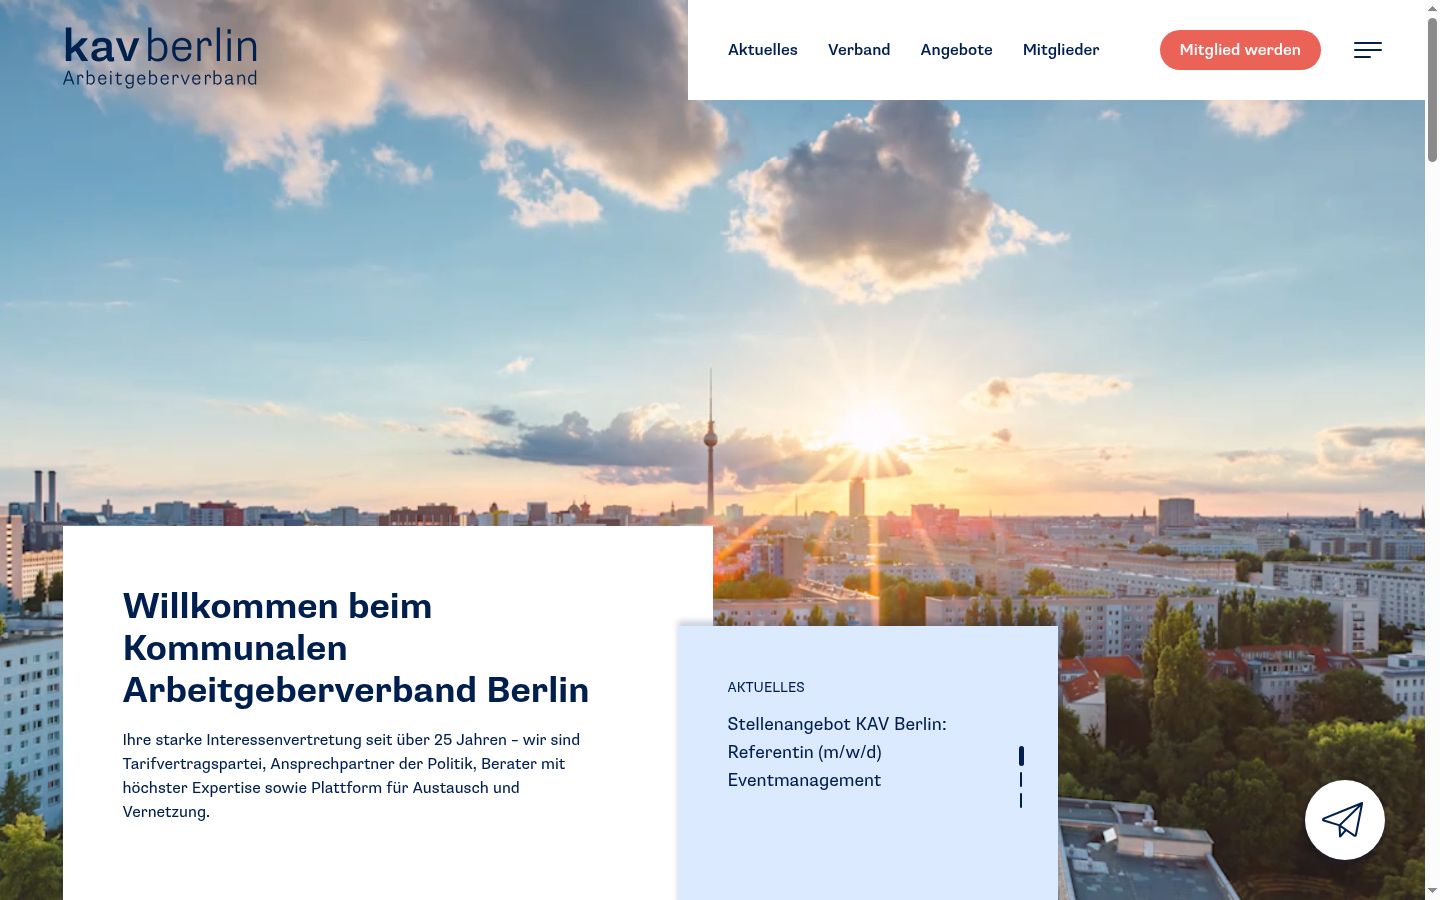Click the AKTUELLES label in news card
This screenshot has width=1440, height=900.
pyautogui.click(x=766, y=687)
